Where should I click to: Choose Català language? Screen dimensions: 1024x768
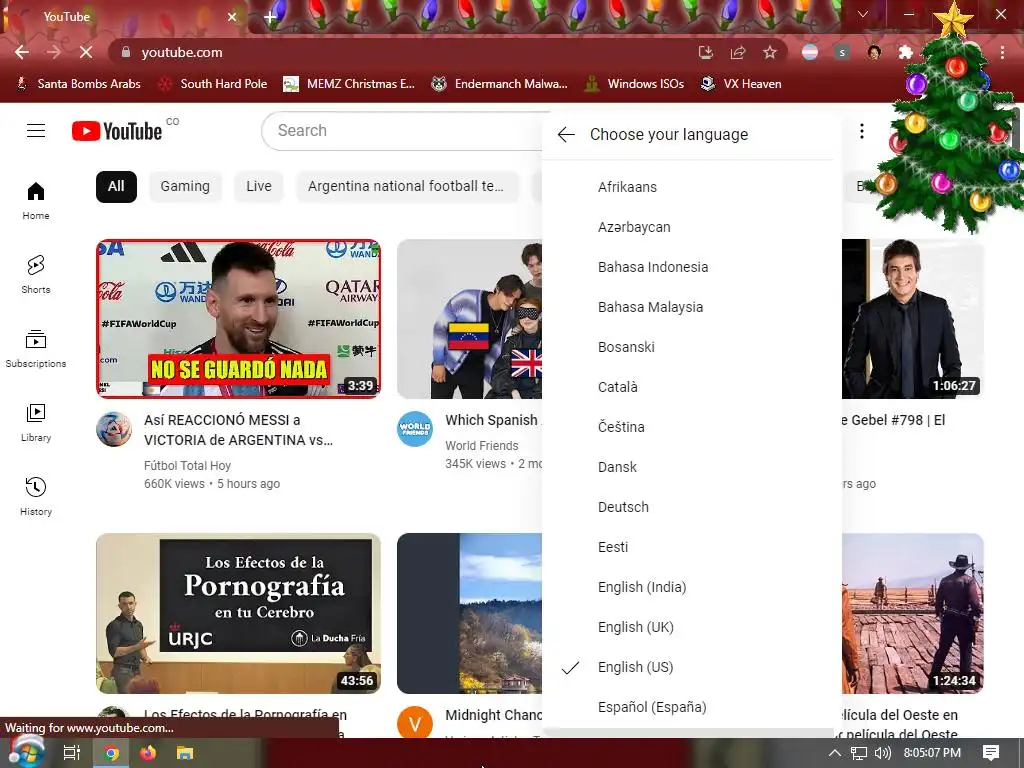(x=692, y=387)
